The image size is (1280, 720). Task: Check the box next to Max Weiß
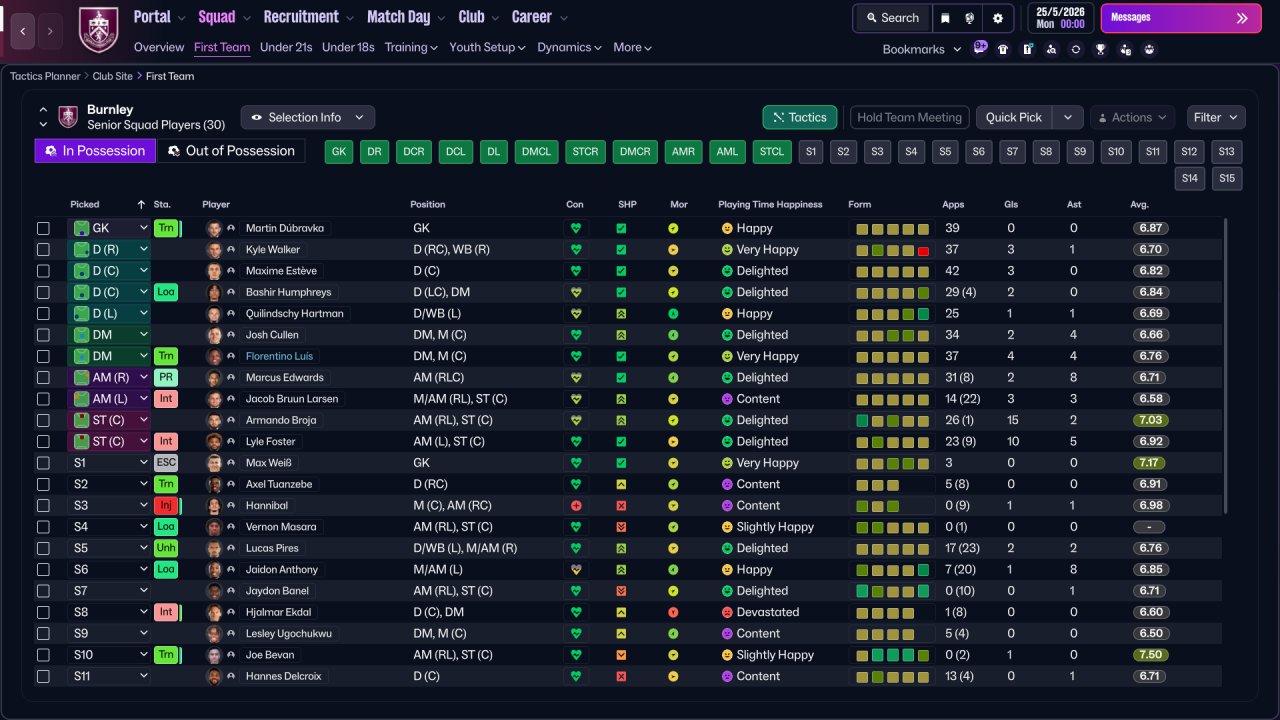pyautogui.click(x=43, y=463)
